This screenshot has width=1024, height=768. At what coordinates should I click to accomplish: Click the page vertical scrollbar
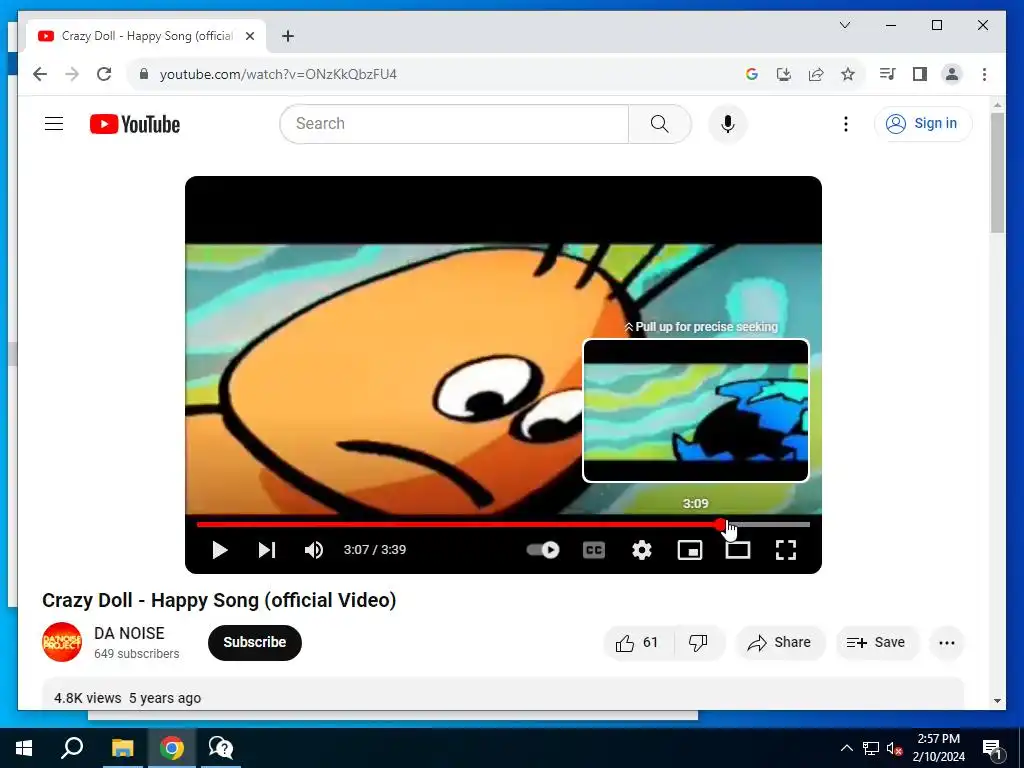point(997,172)
